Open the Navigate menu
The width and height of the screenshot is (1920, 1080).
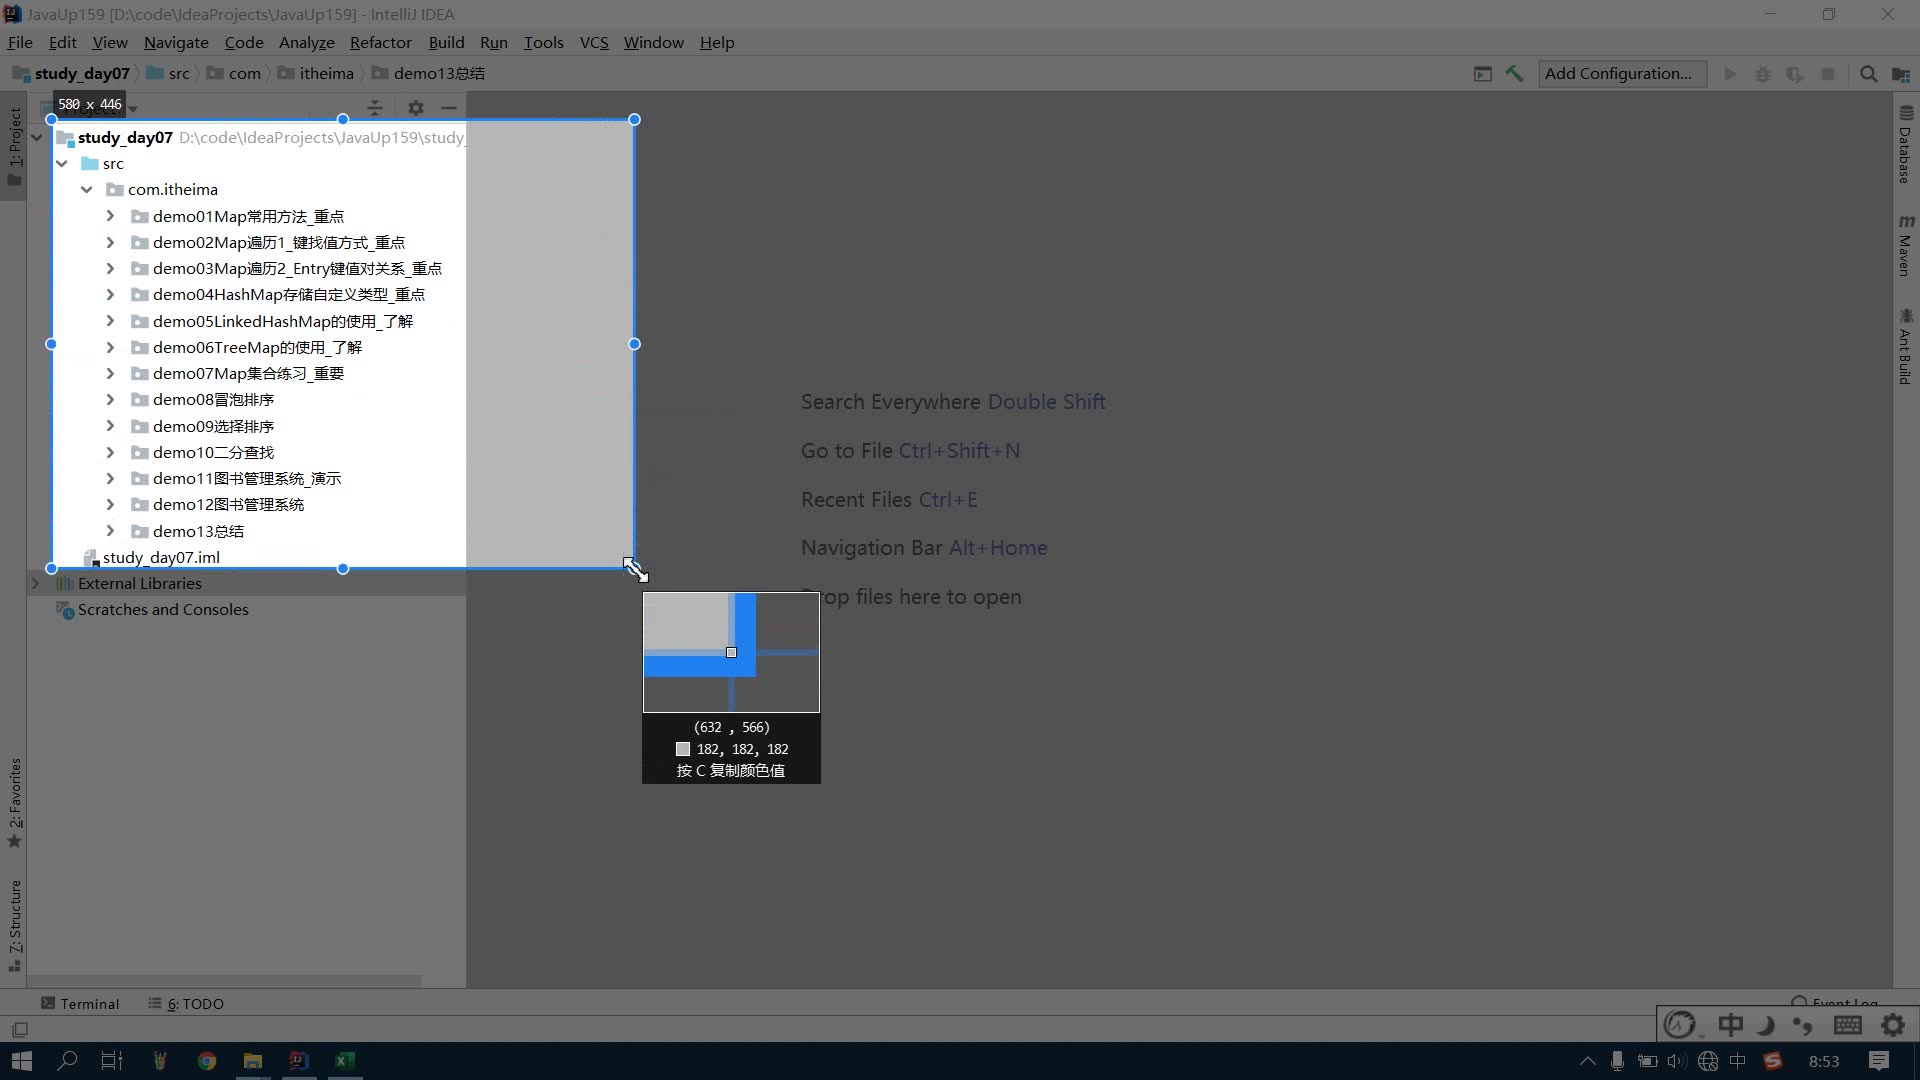coord(175,42)
